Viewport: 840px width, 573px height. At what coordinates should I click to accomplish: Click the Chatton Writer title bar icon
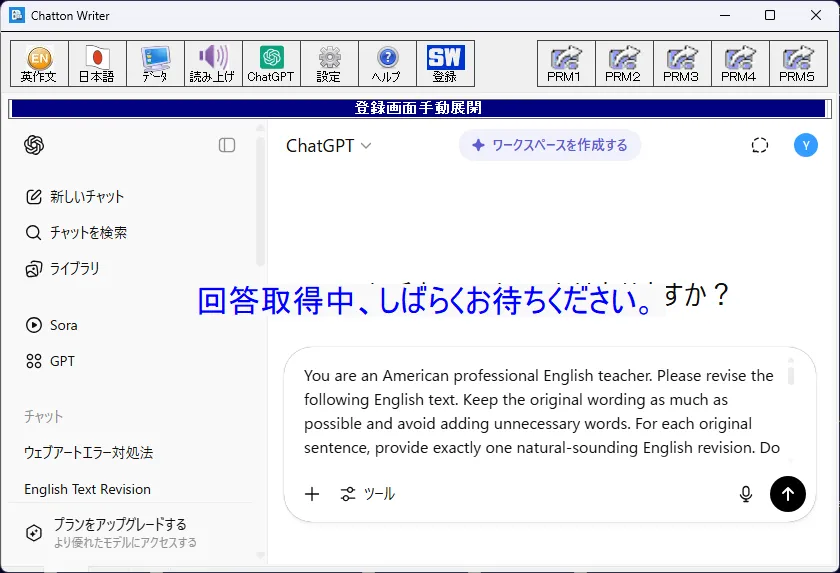(x=17, y=15)
